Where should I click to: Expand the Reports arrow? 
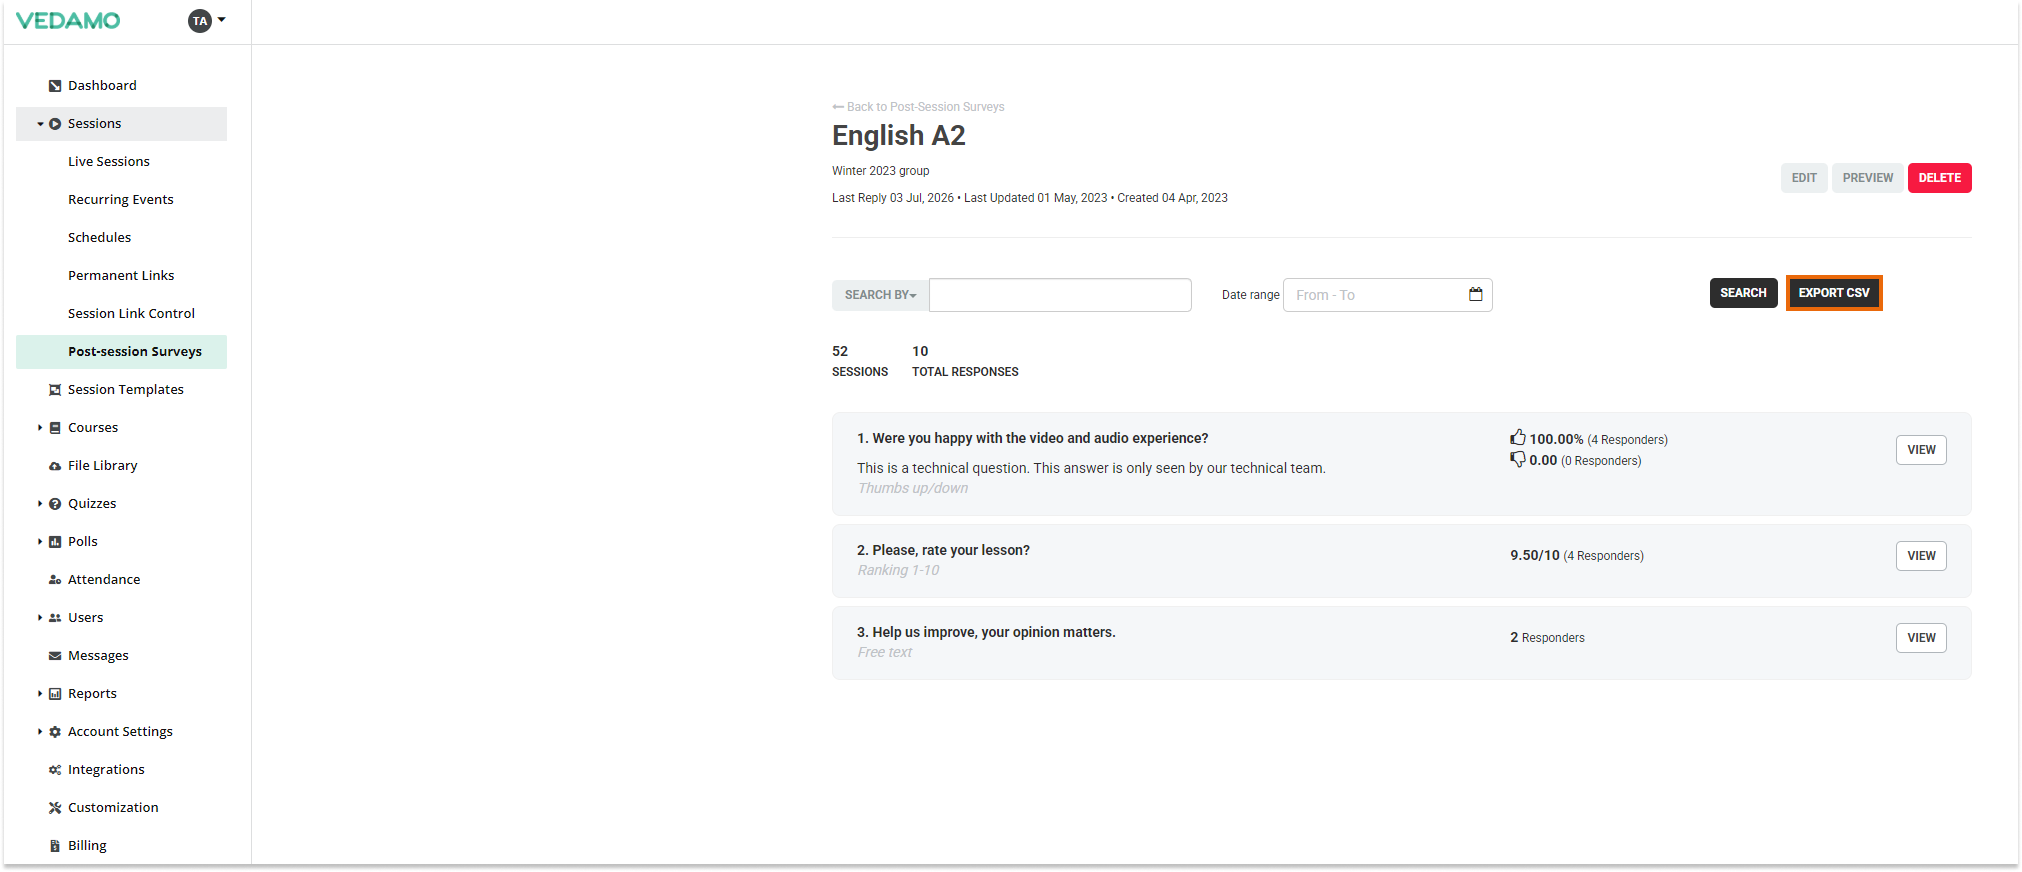40,694
